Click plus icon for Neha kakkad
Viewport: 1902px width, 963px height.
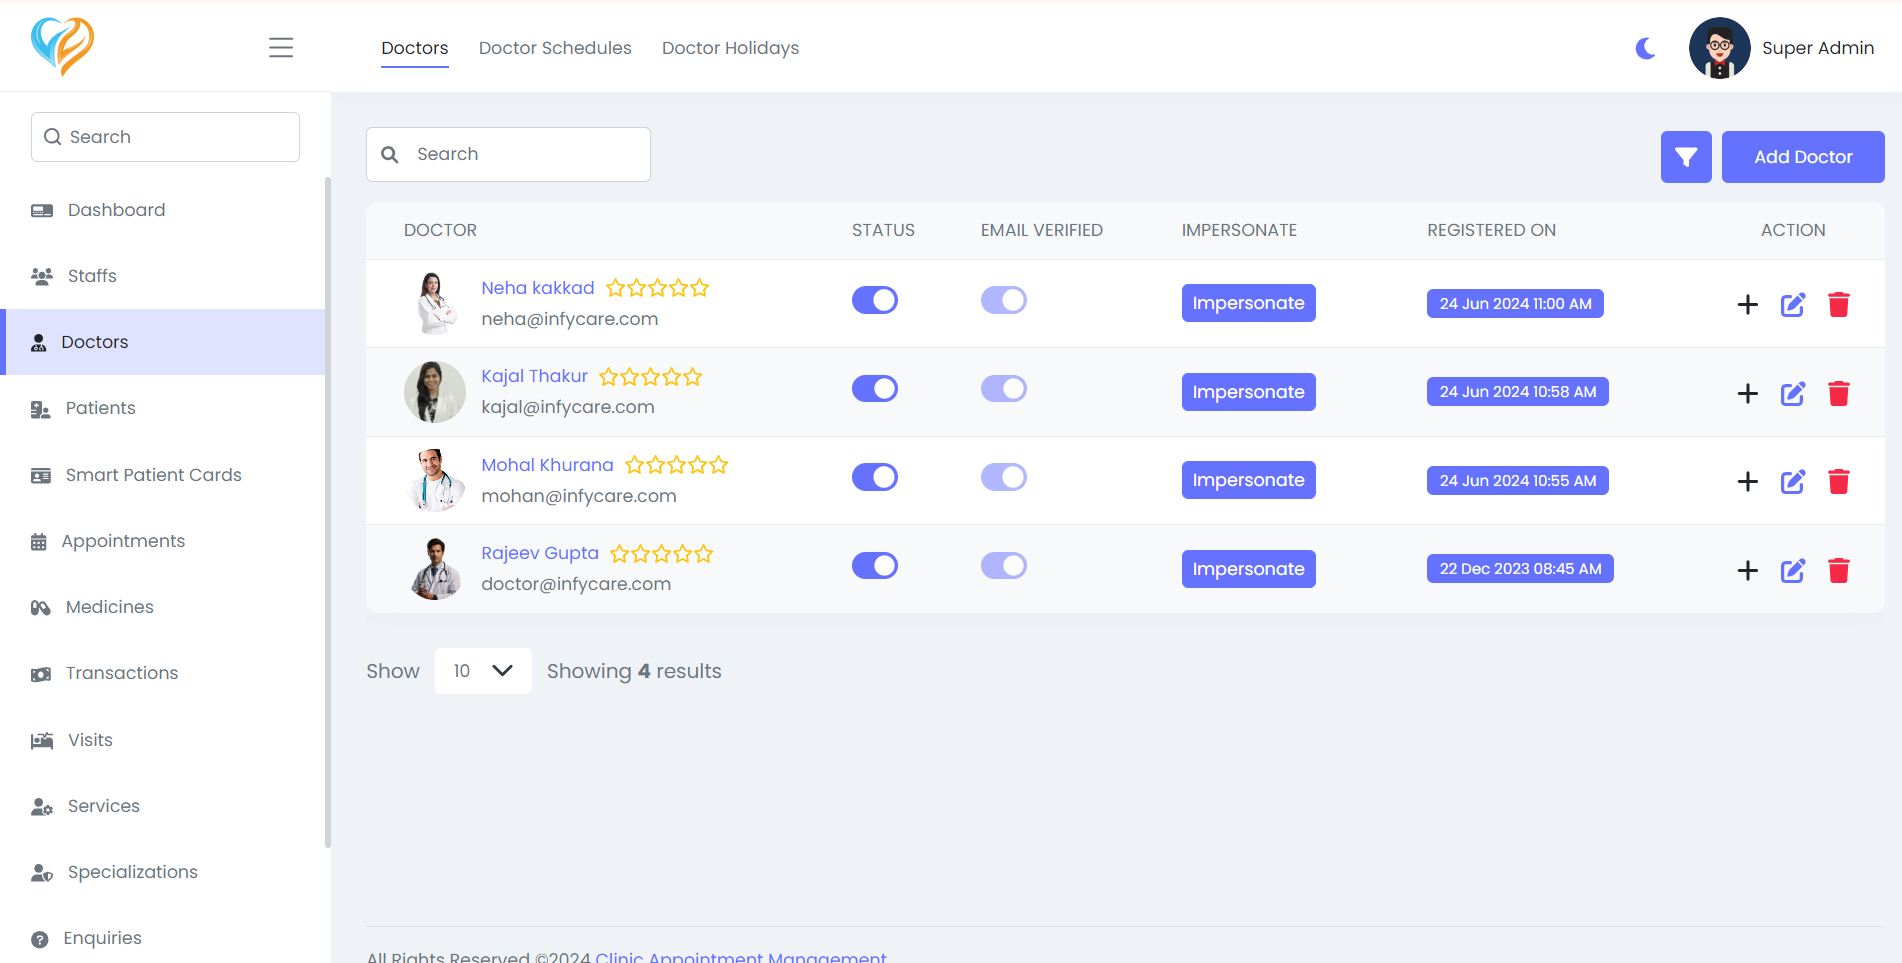click(1747, 305)
